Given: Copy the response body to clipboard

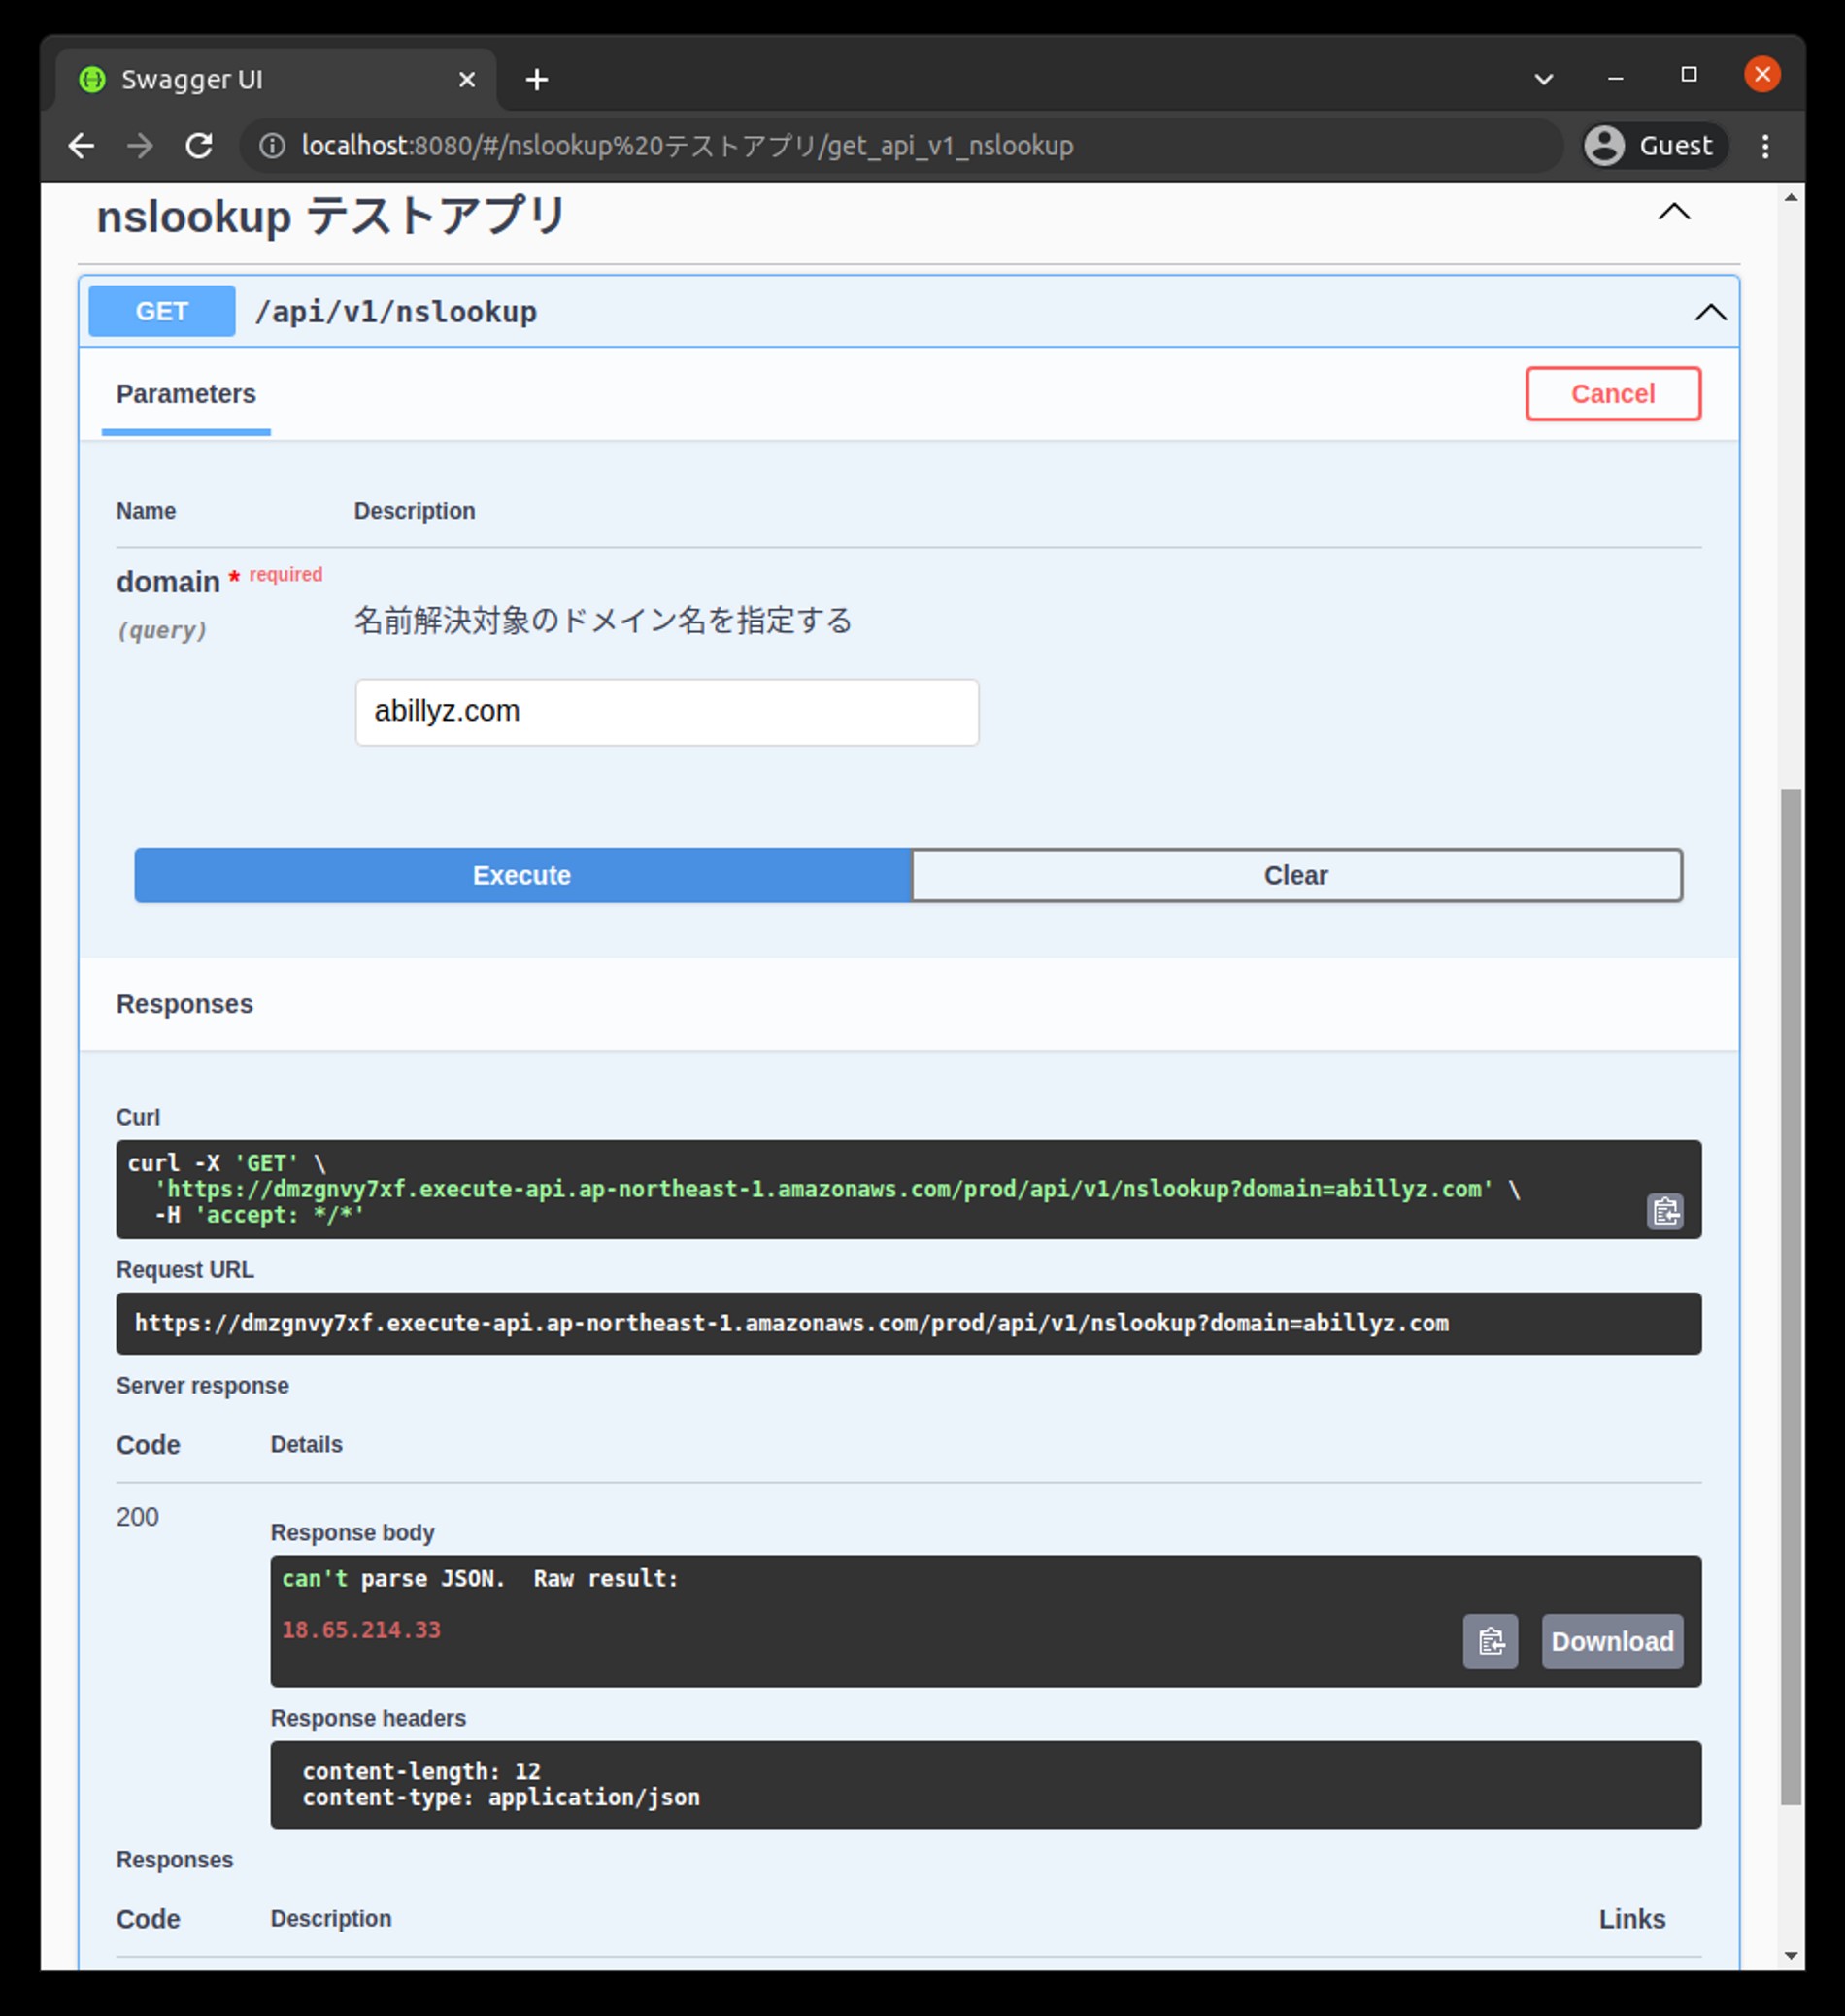Looking at the screenshot, I should (1489, 1641).
